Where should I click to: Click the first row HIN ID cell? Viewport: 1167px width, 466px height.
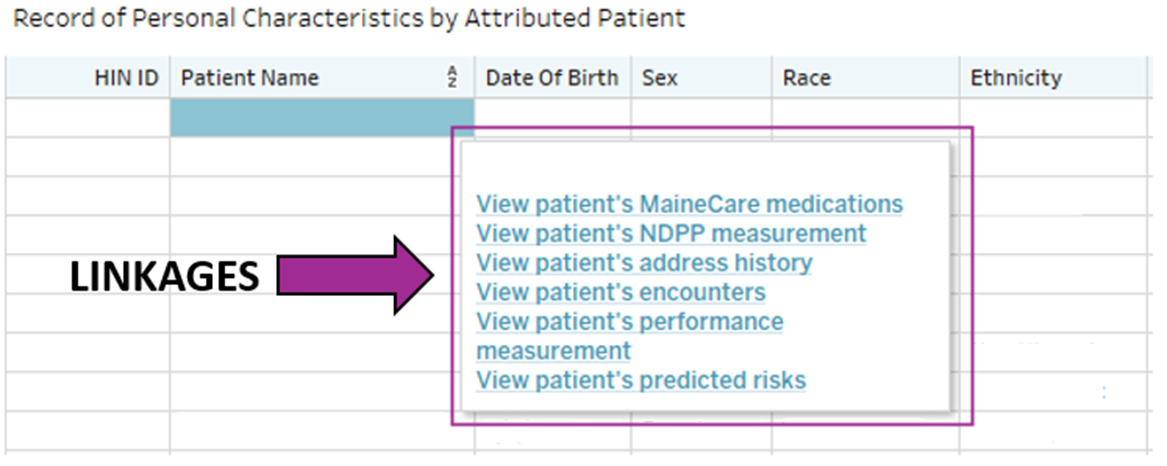click(88, 117)
